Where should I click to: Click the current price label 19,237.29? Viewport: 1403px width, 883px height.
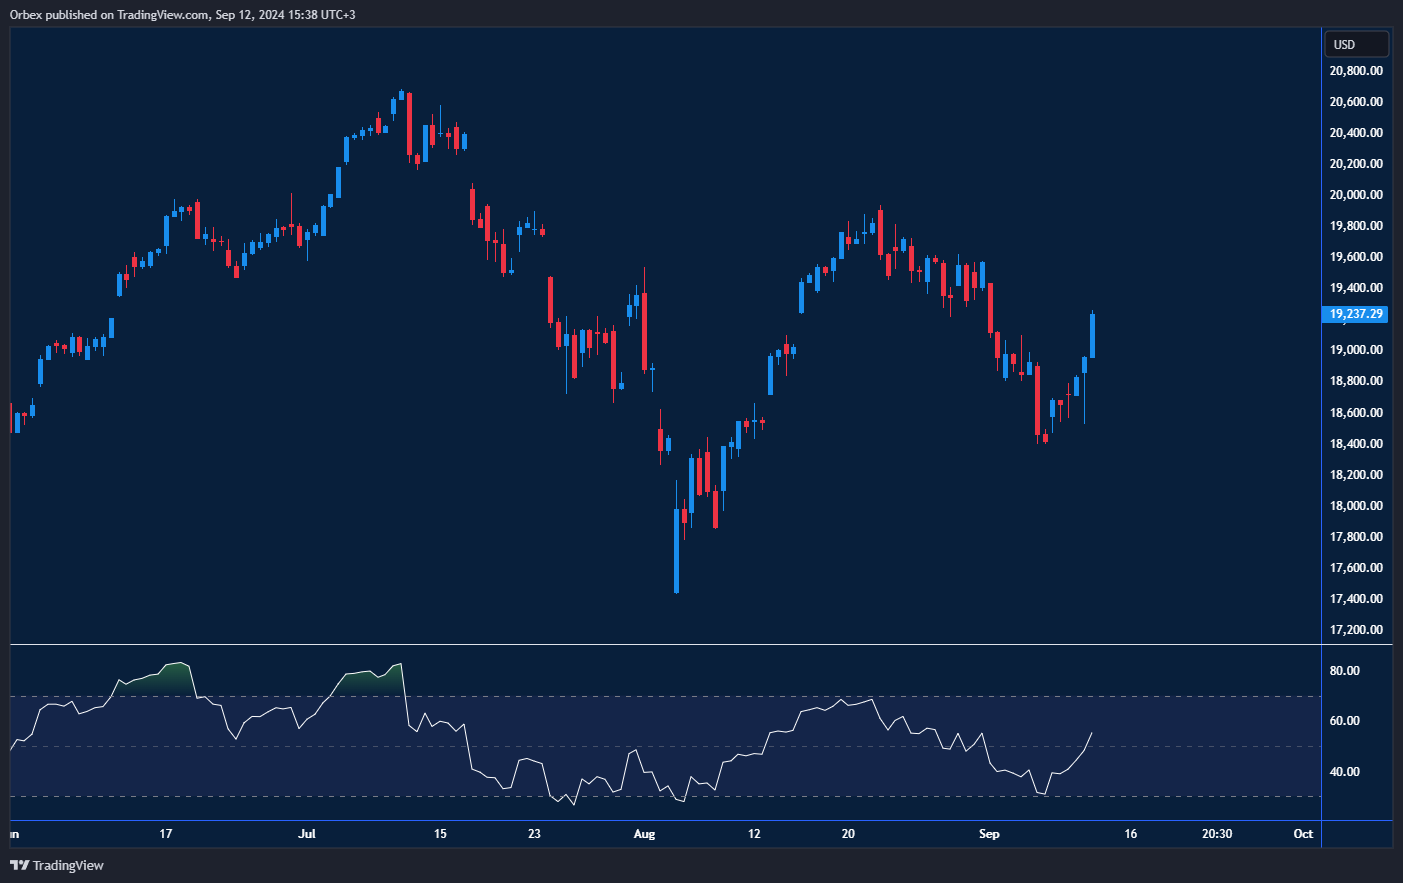click(x=1356, y=314)
